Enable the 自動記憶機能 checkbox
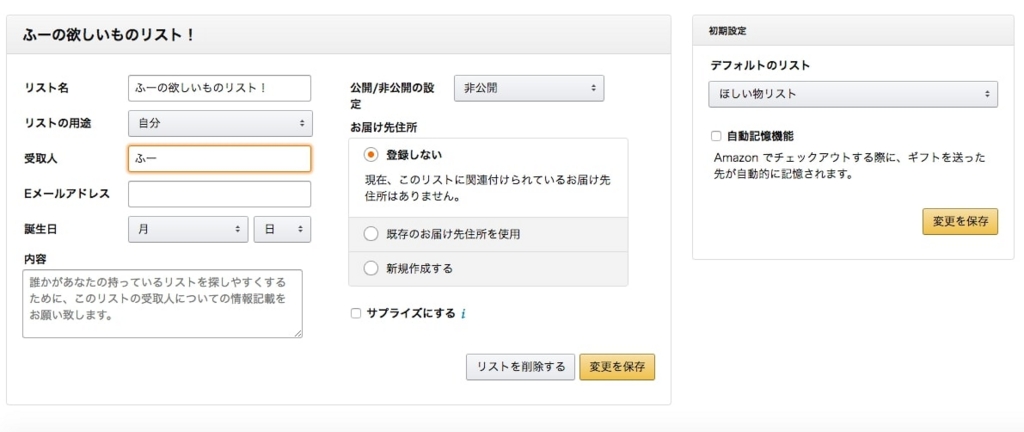 click(716, 136)
